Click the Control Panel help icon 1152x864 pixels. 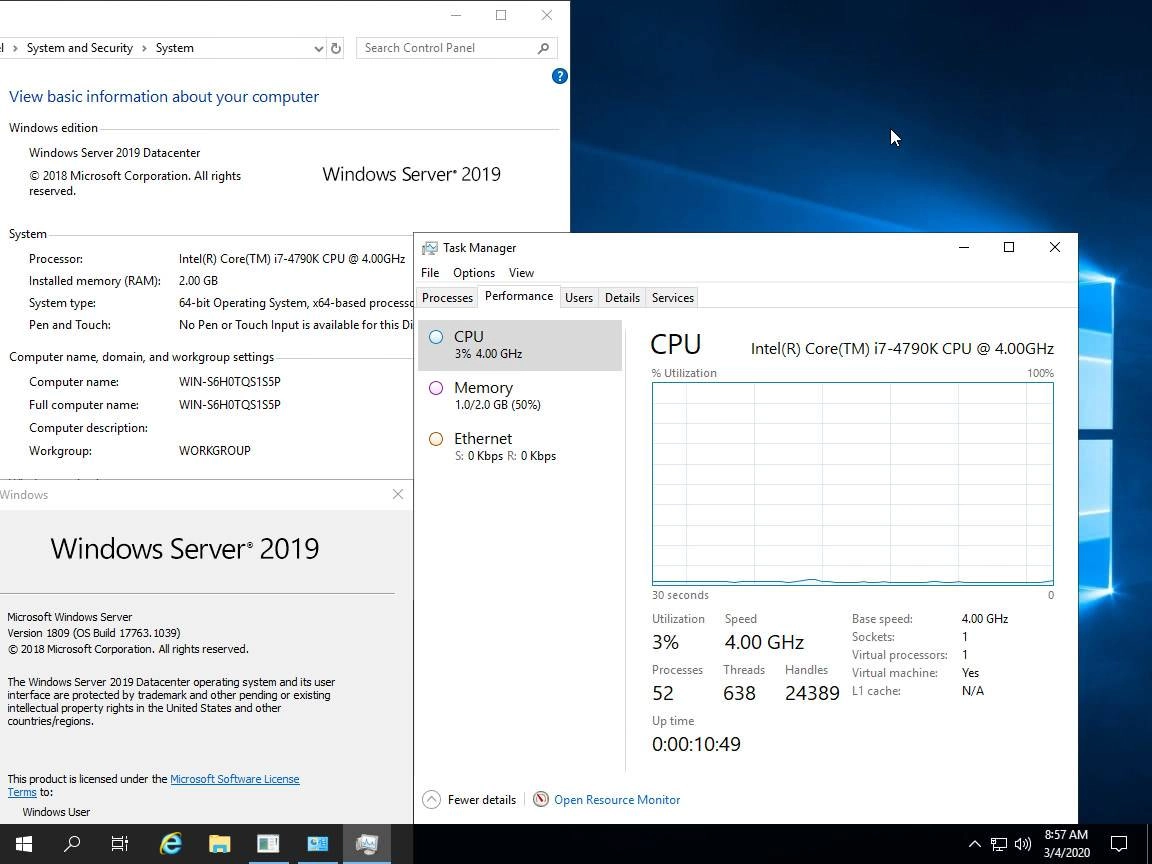click(x=559, y=76)
